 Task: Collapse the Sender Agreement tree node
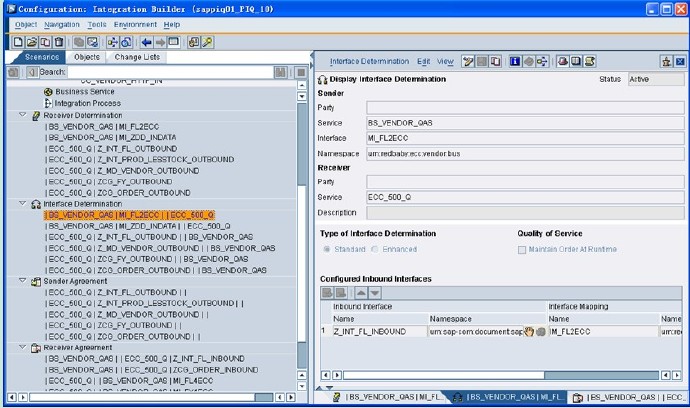point(22,280)
